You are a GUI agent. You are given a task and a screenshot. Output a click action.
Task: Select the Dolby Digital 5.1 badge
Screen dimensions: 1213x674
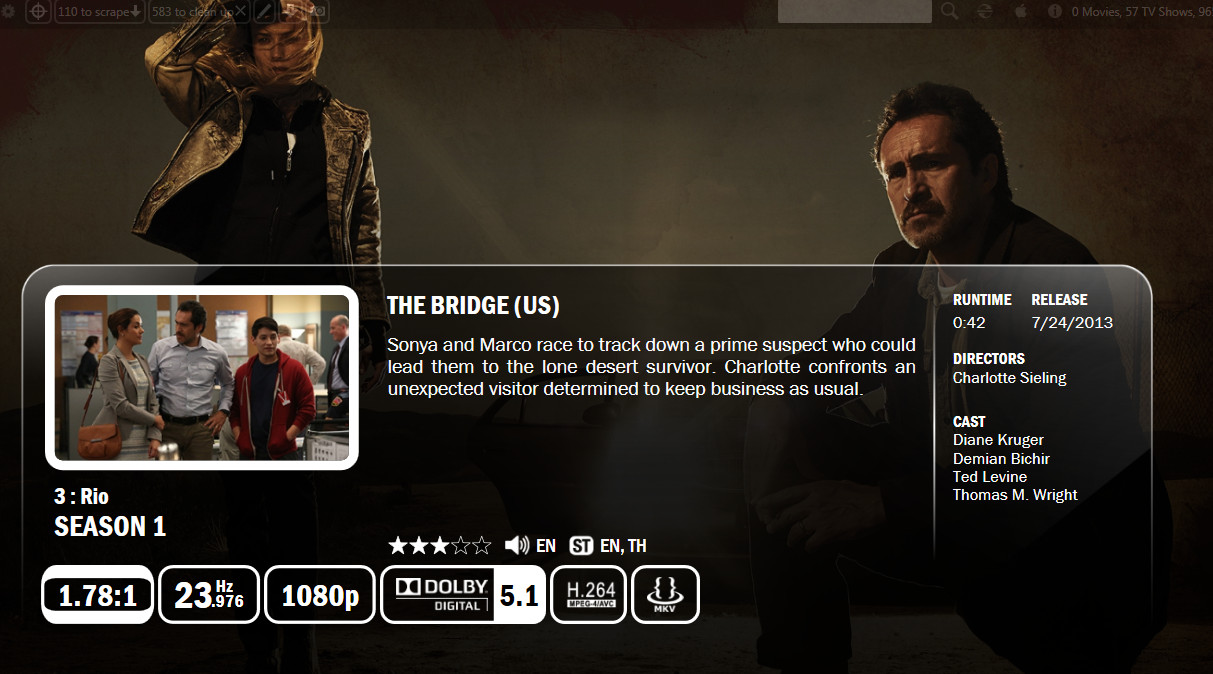[463, 595]
